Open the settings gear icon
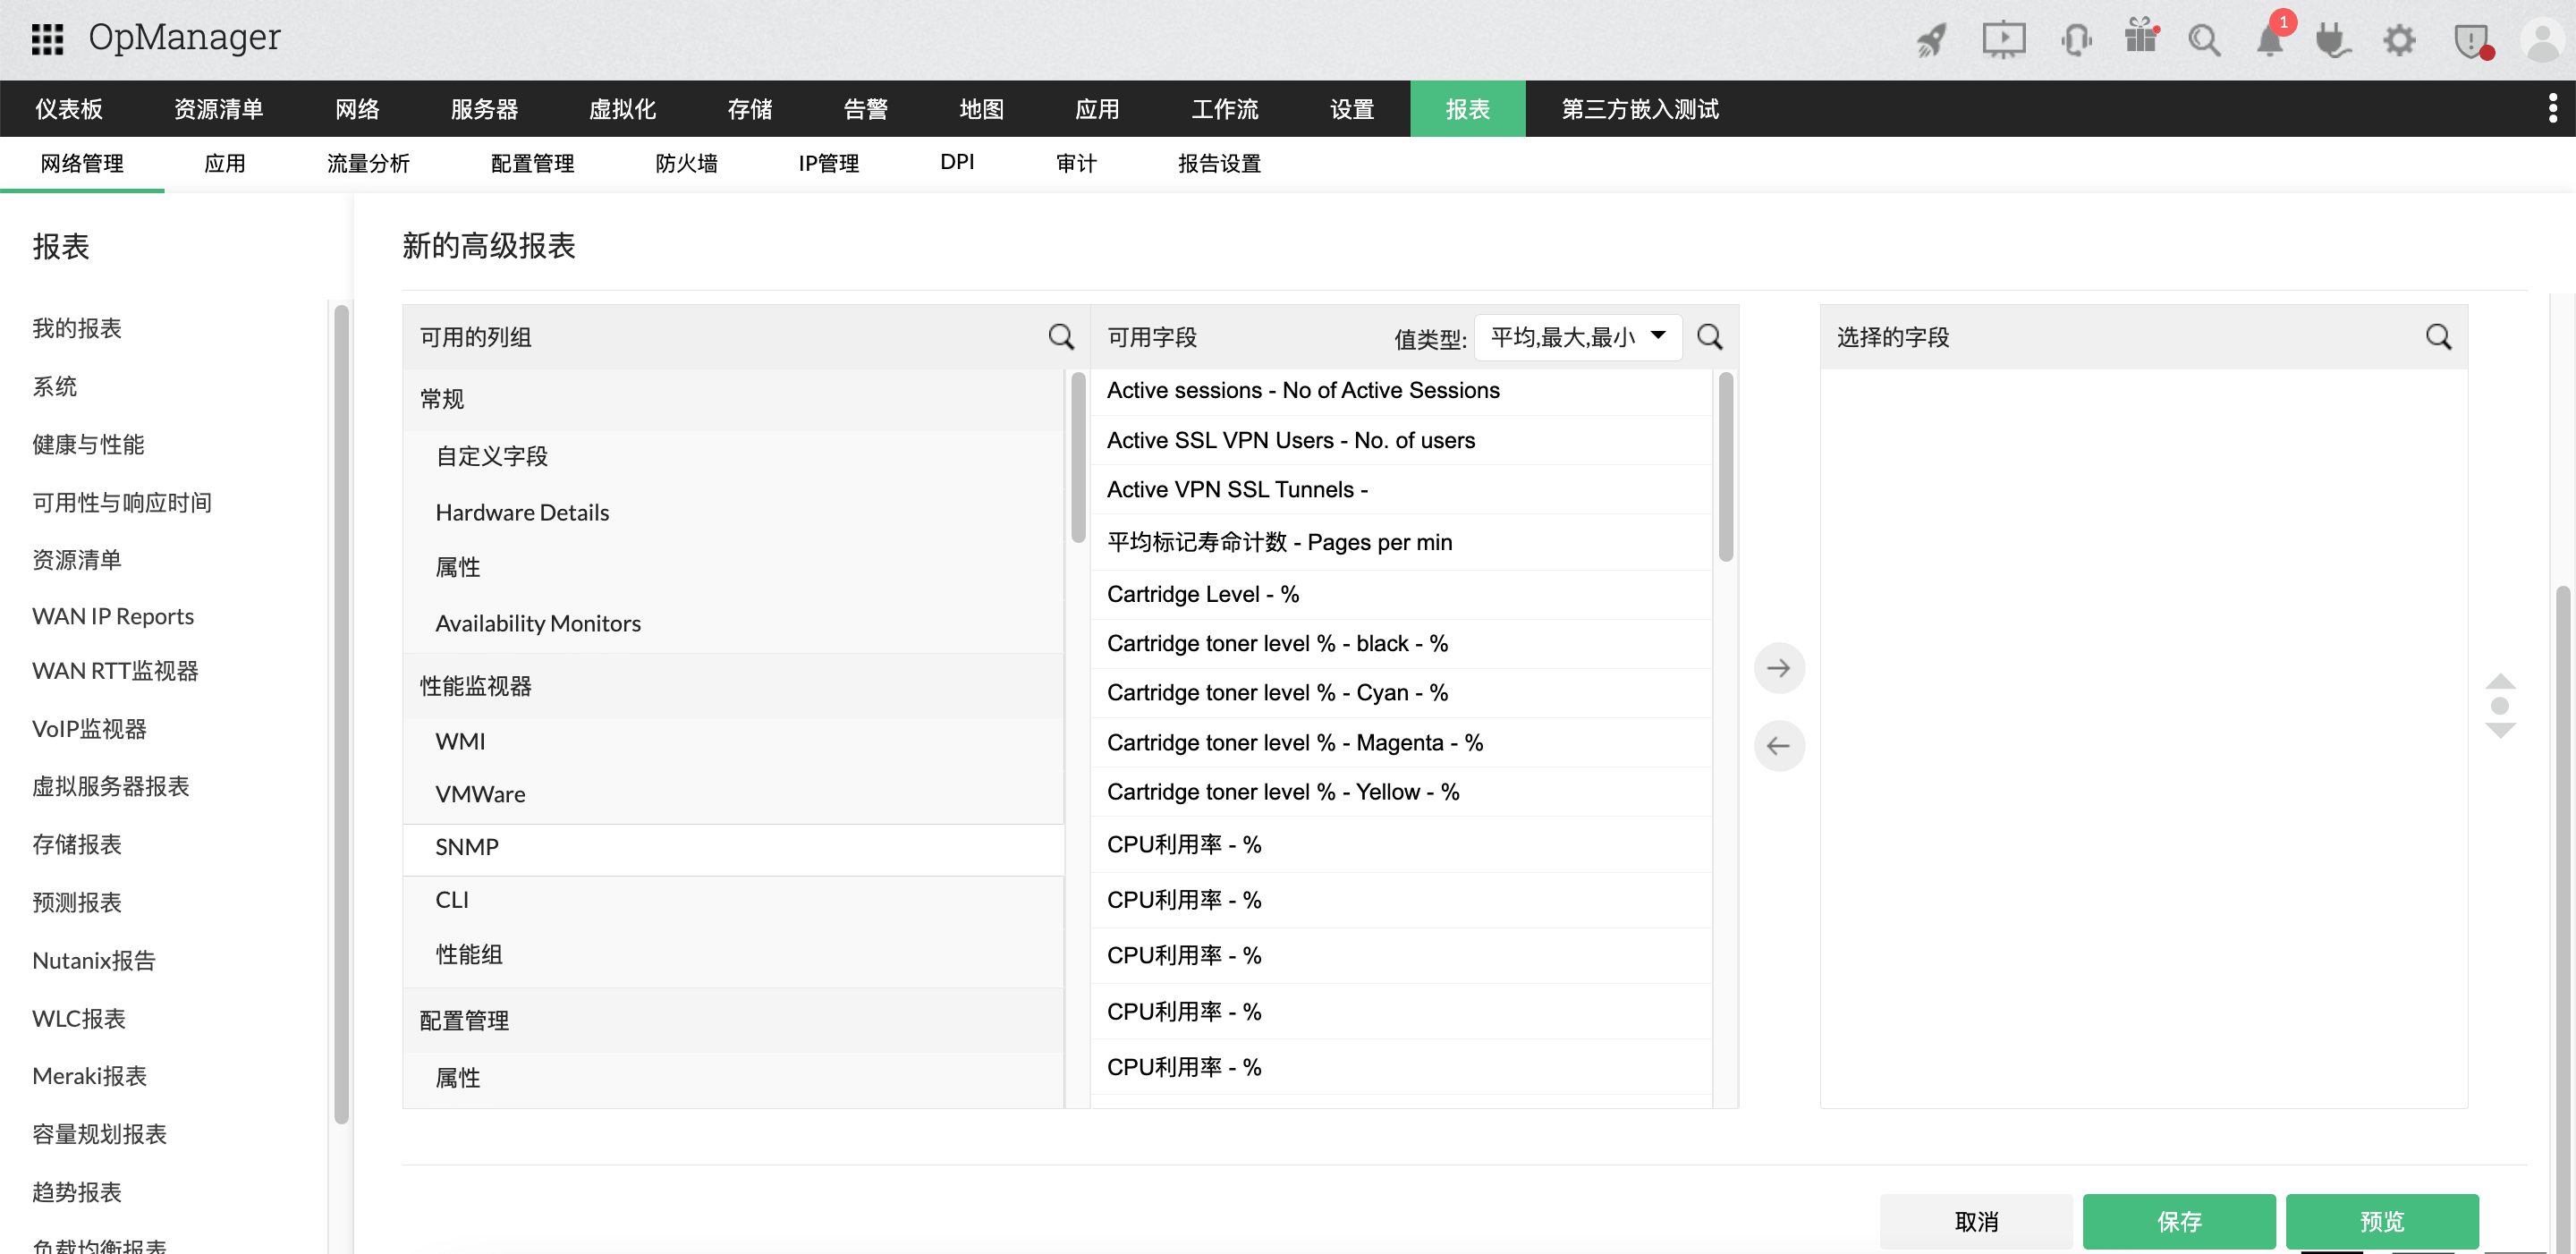This screenshot has height=1254, width=2576. point(2399,40)
